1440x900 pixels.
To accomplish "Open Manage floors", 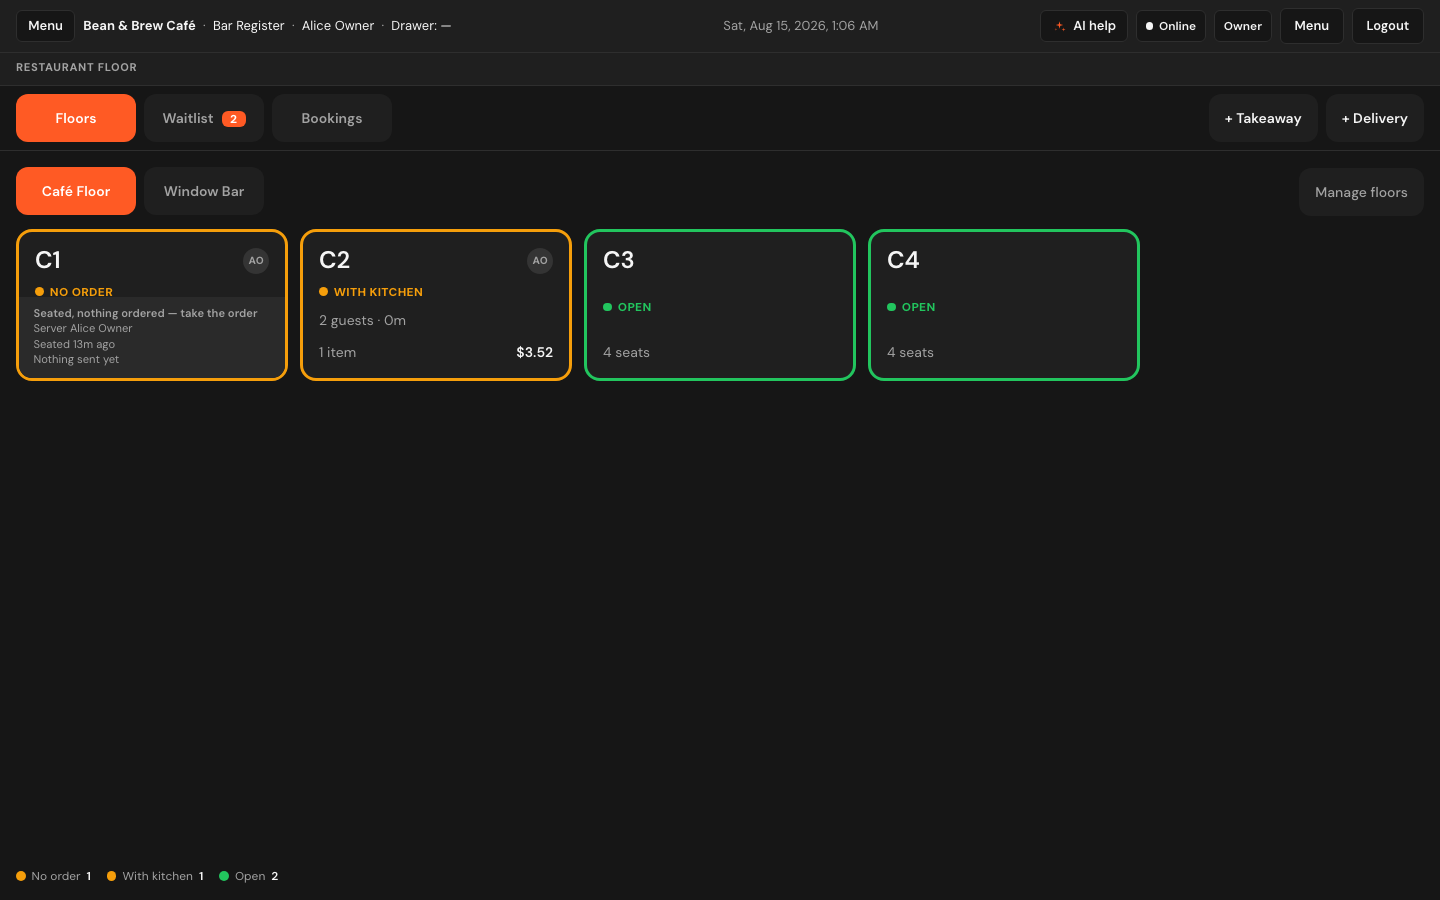I will click(x=1361, y=192).
